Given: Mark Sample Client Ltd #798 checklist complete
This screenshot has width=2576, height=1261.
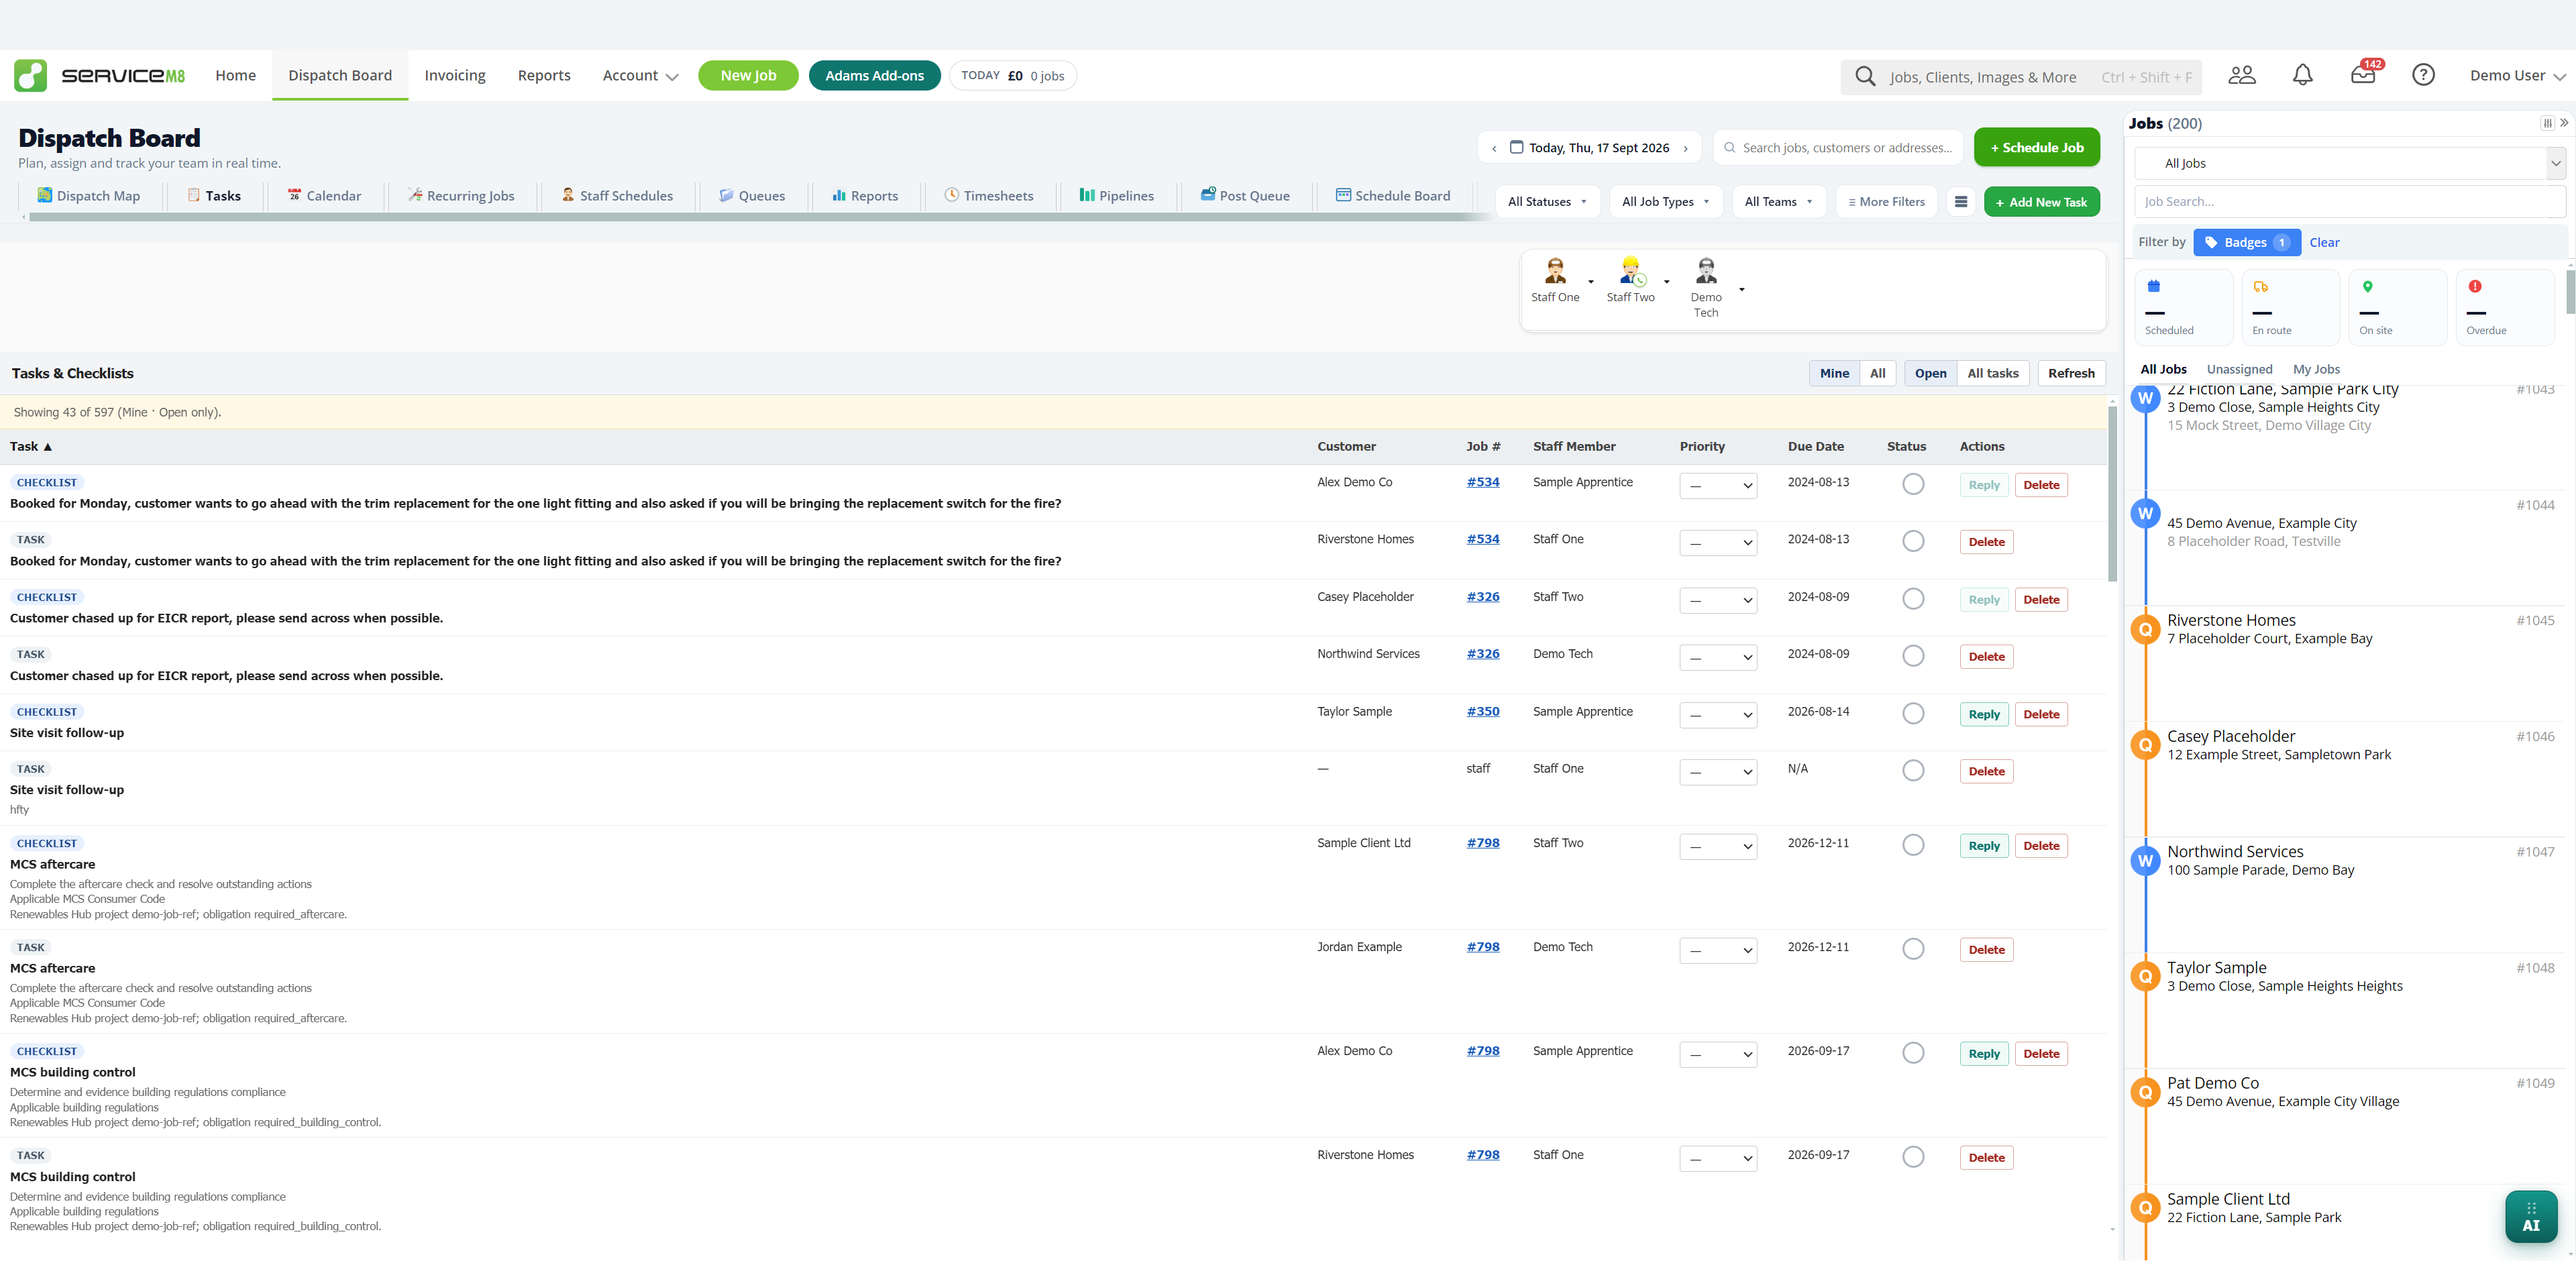Looking at the screenshot, I should click(x=1913, y=845).
